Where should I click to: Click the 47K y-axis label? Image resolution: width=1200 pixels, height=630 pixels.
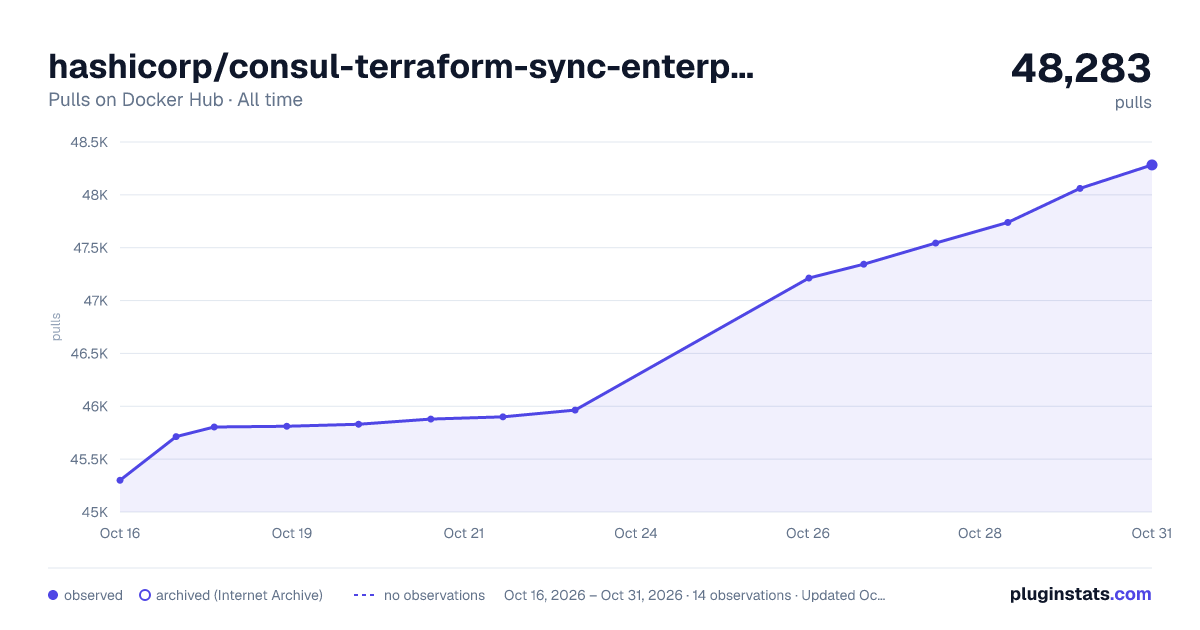94,301
